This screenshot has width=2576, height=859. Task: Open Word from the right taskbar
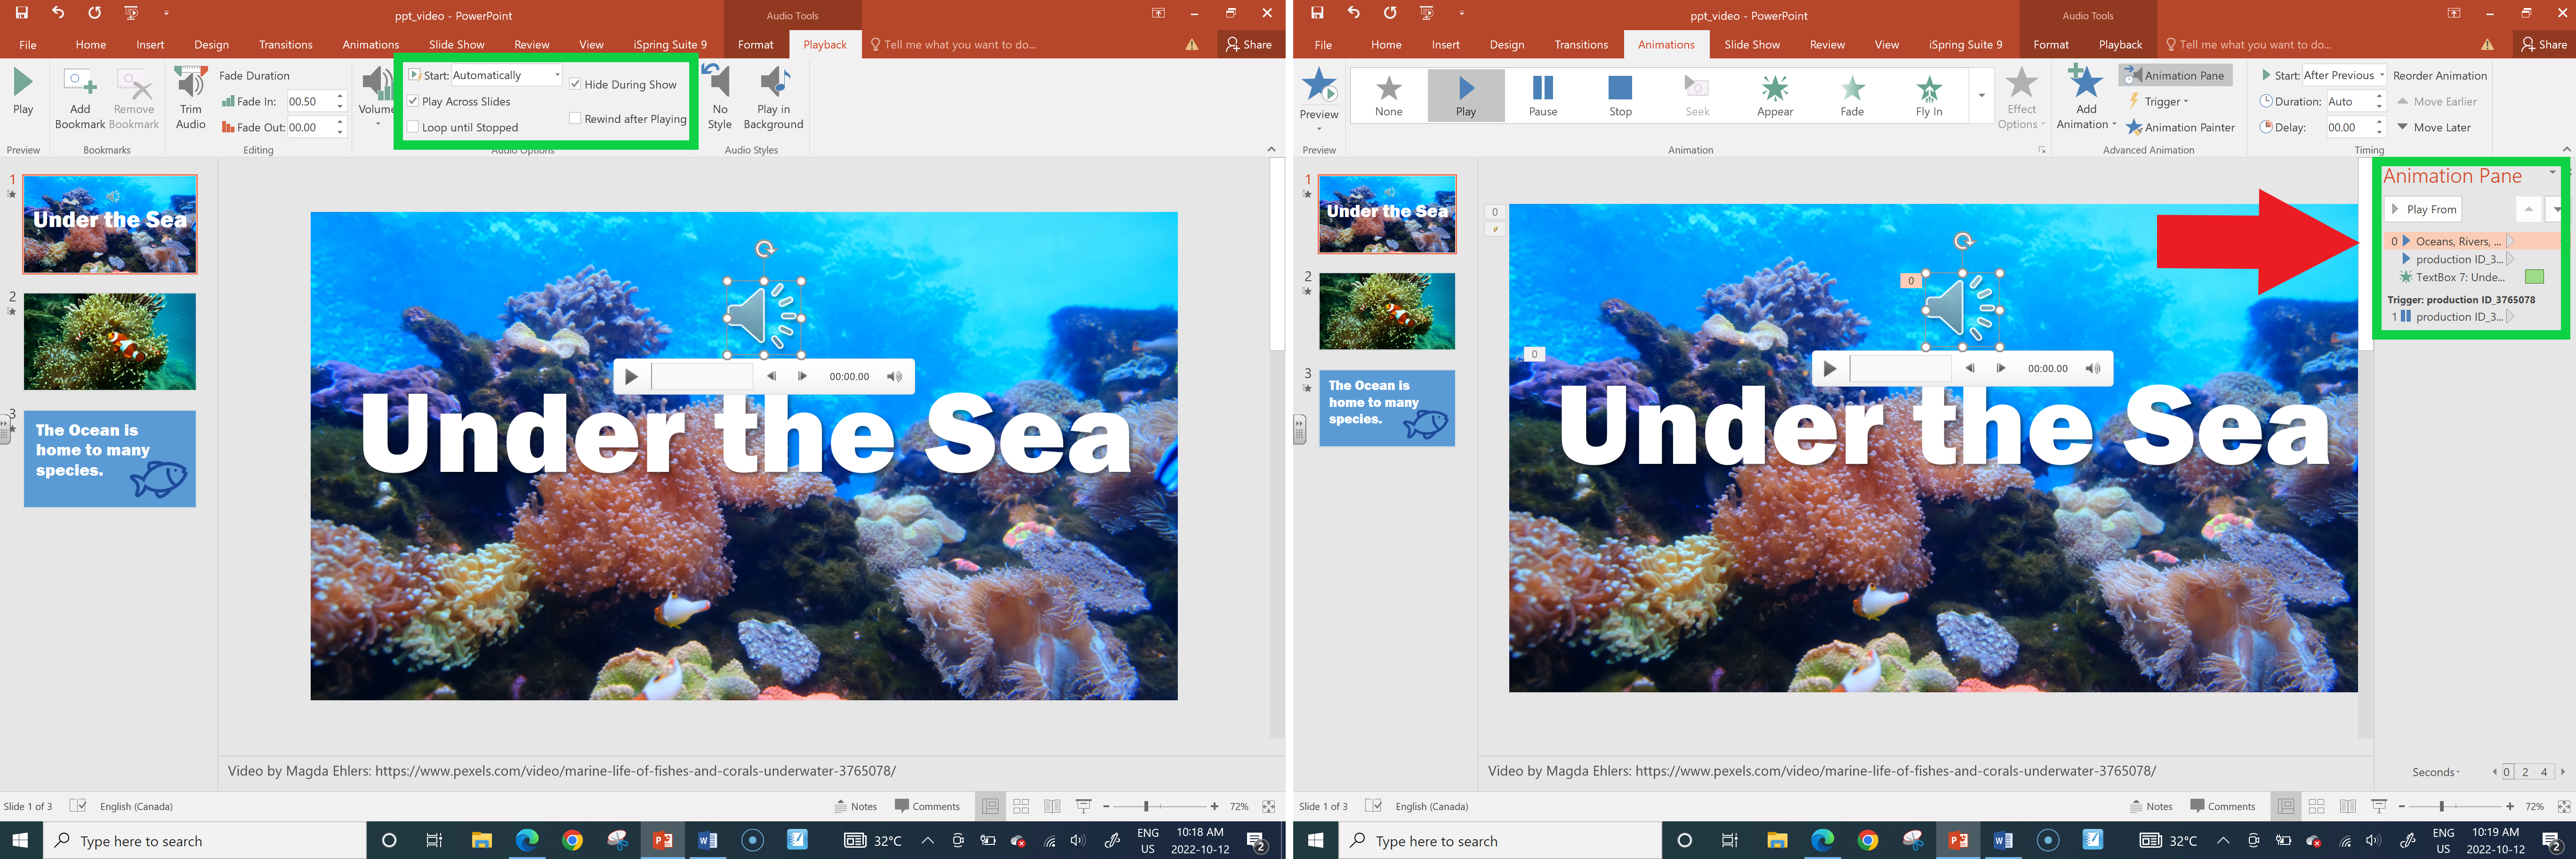point(2003,840)
